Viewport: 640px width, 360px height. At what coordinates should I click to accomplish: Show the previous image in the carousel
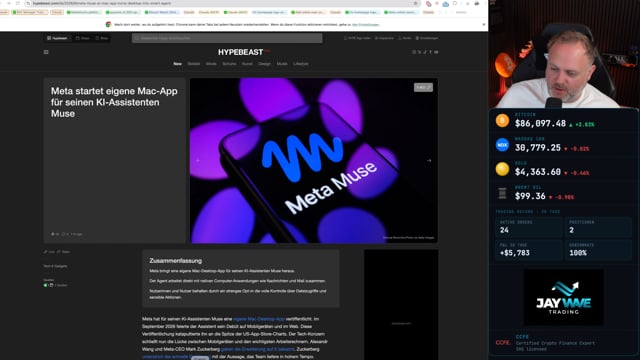pyautogui.click(x=198, y=160)
